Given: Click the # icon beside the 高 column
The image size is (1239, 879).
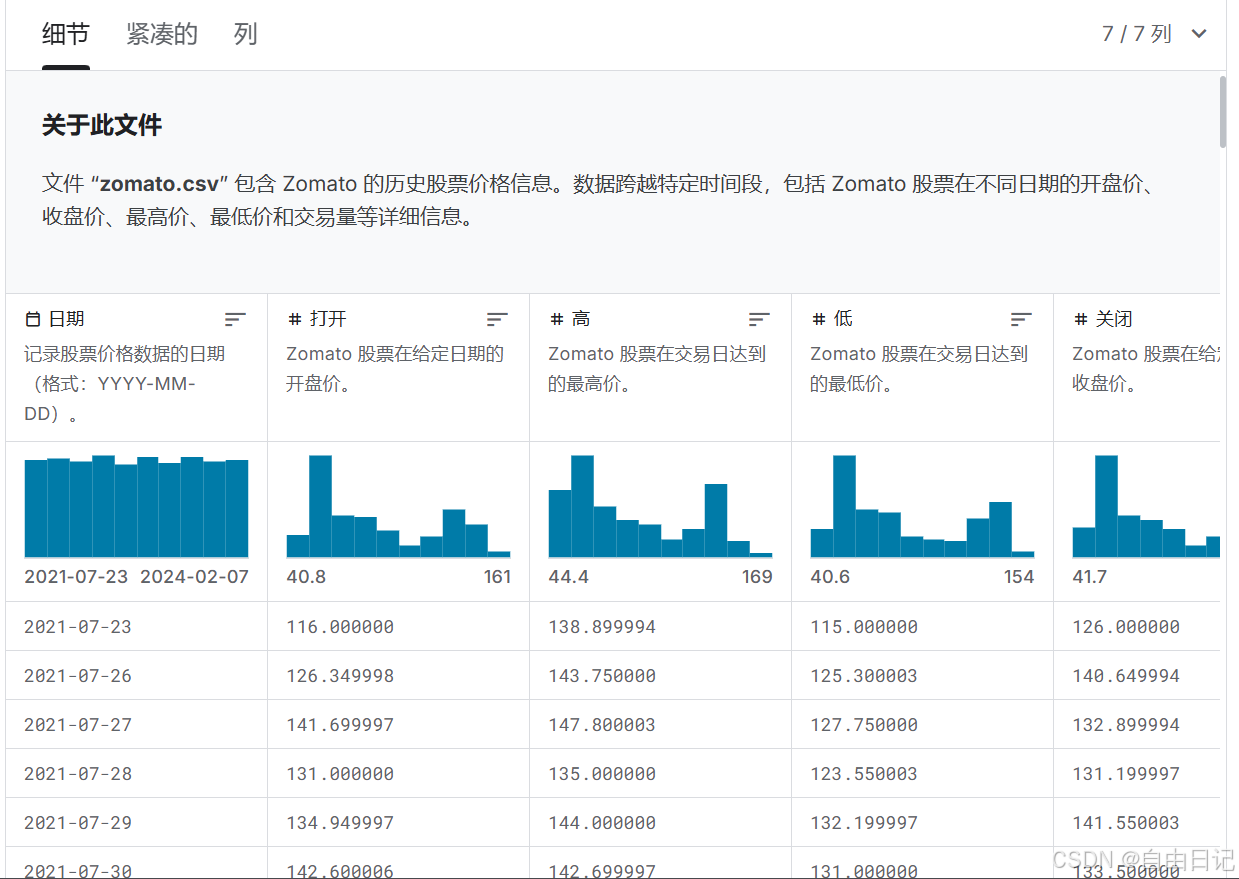Looking at the screenshot, I should 554,318.
